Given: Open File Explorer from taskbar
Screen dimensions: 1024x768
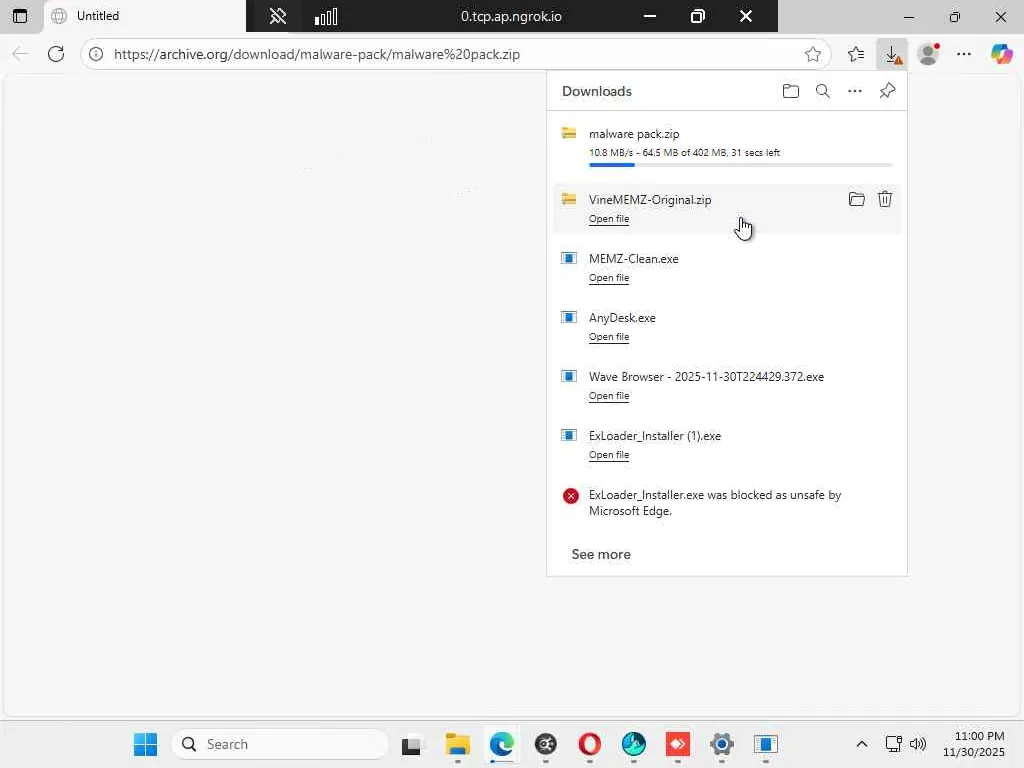Looking at the screenshot, I should [457, 744].
